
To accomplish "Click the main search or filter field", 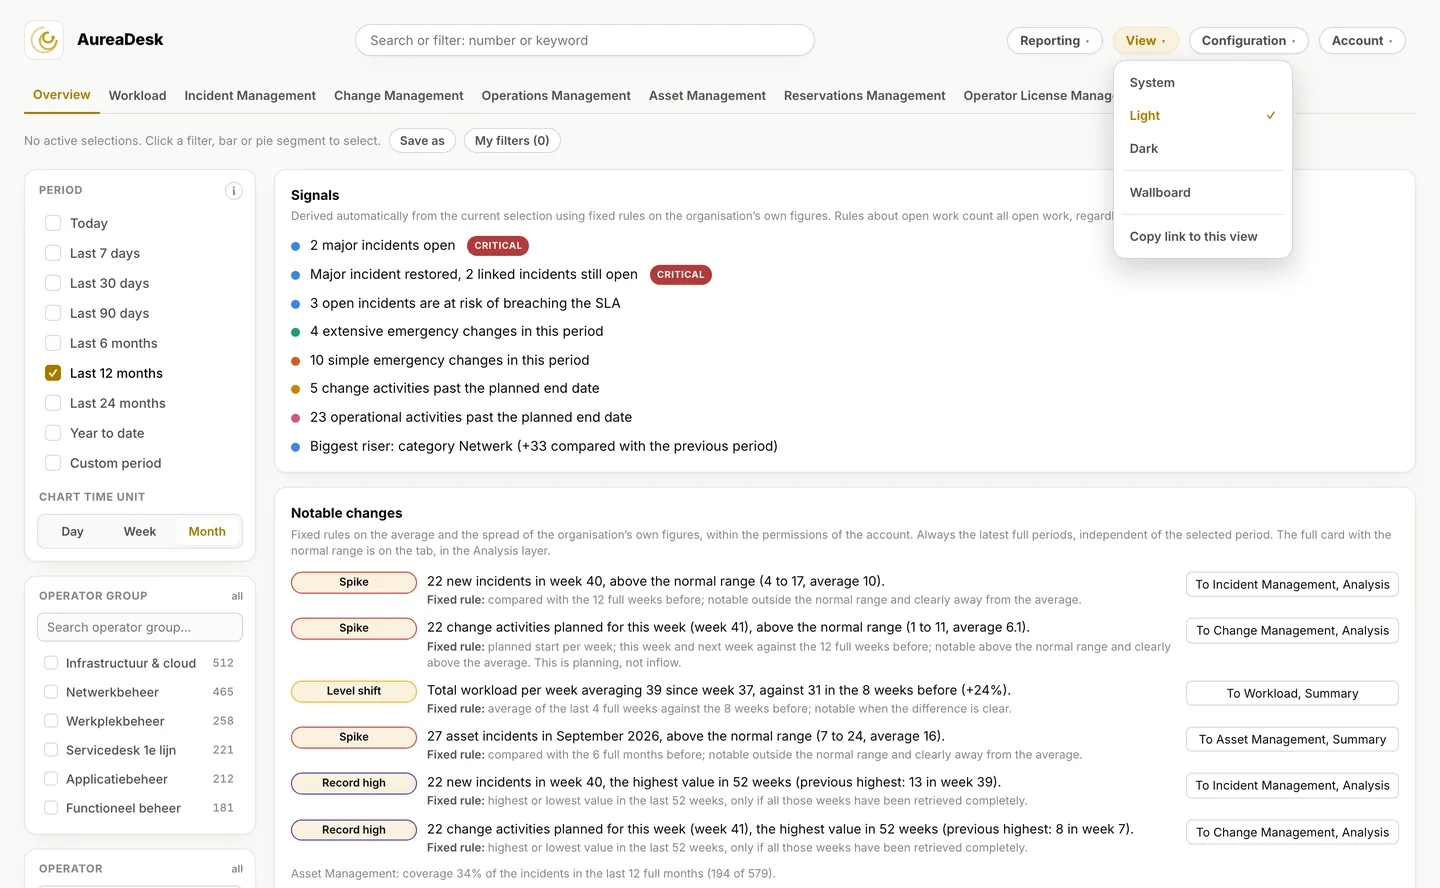I will click(585, 41).
